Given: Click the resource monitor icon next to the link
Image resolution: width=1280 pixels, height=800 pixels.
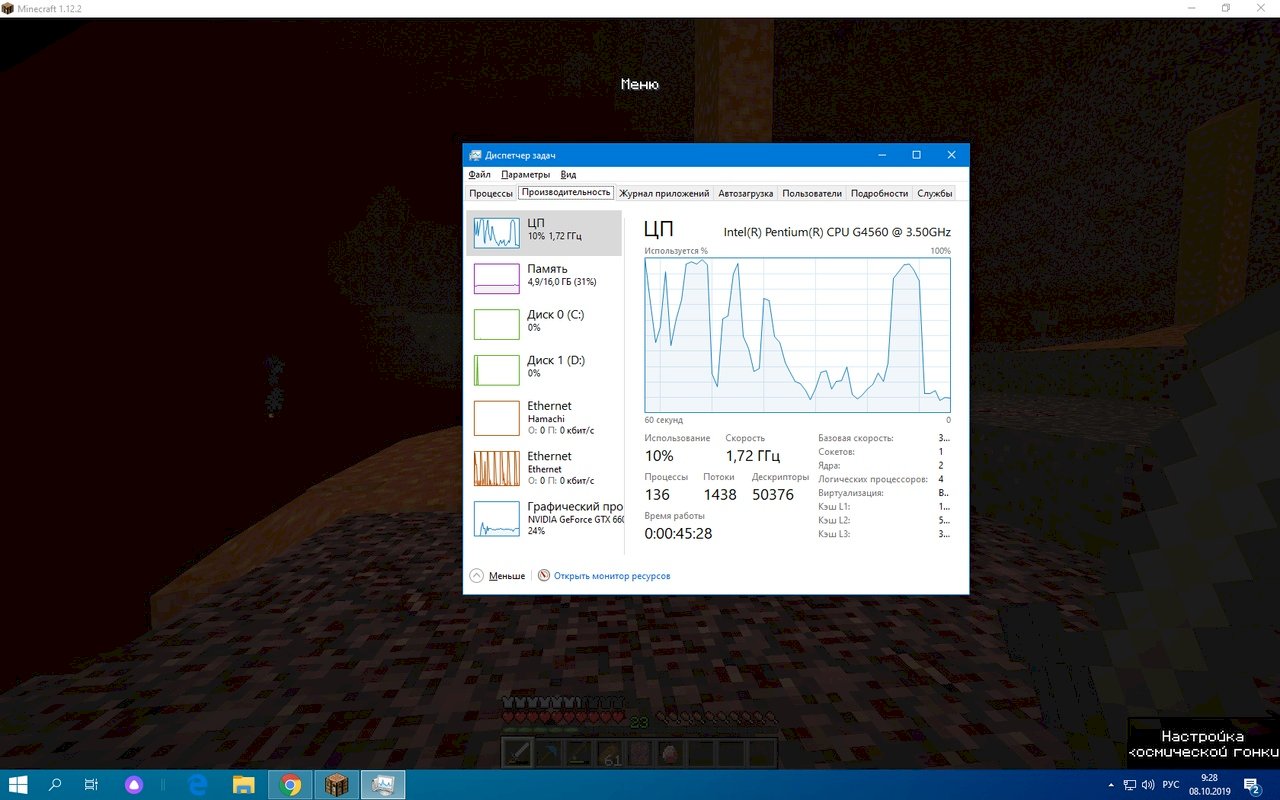Looking at the screenshot, I should (x=544, y=576).
